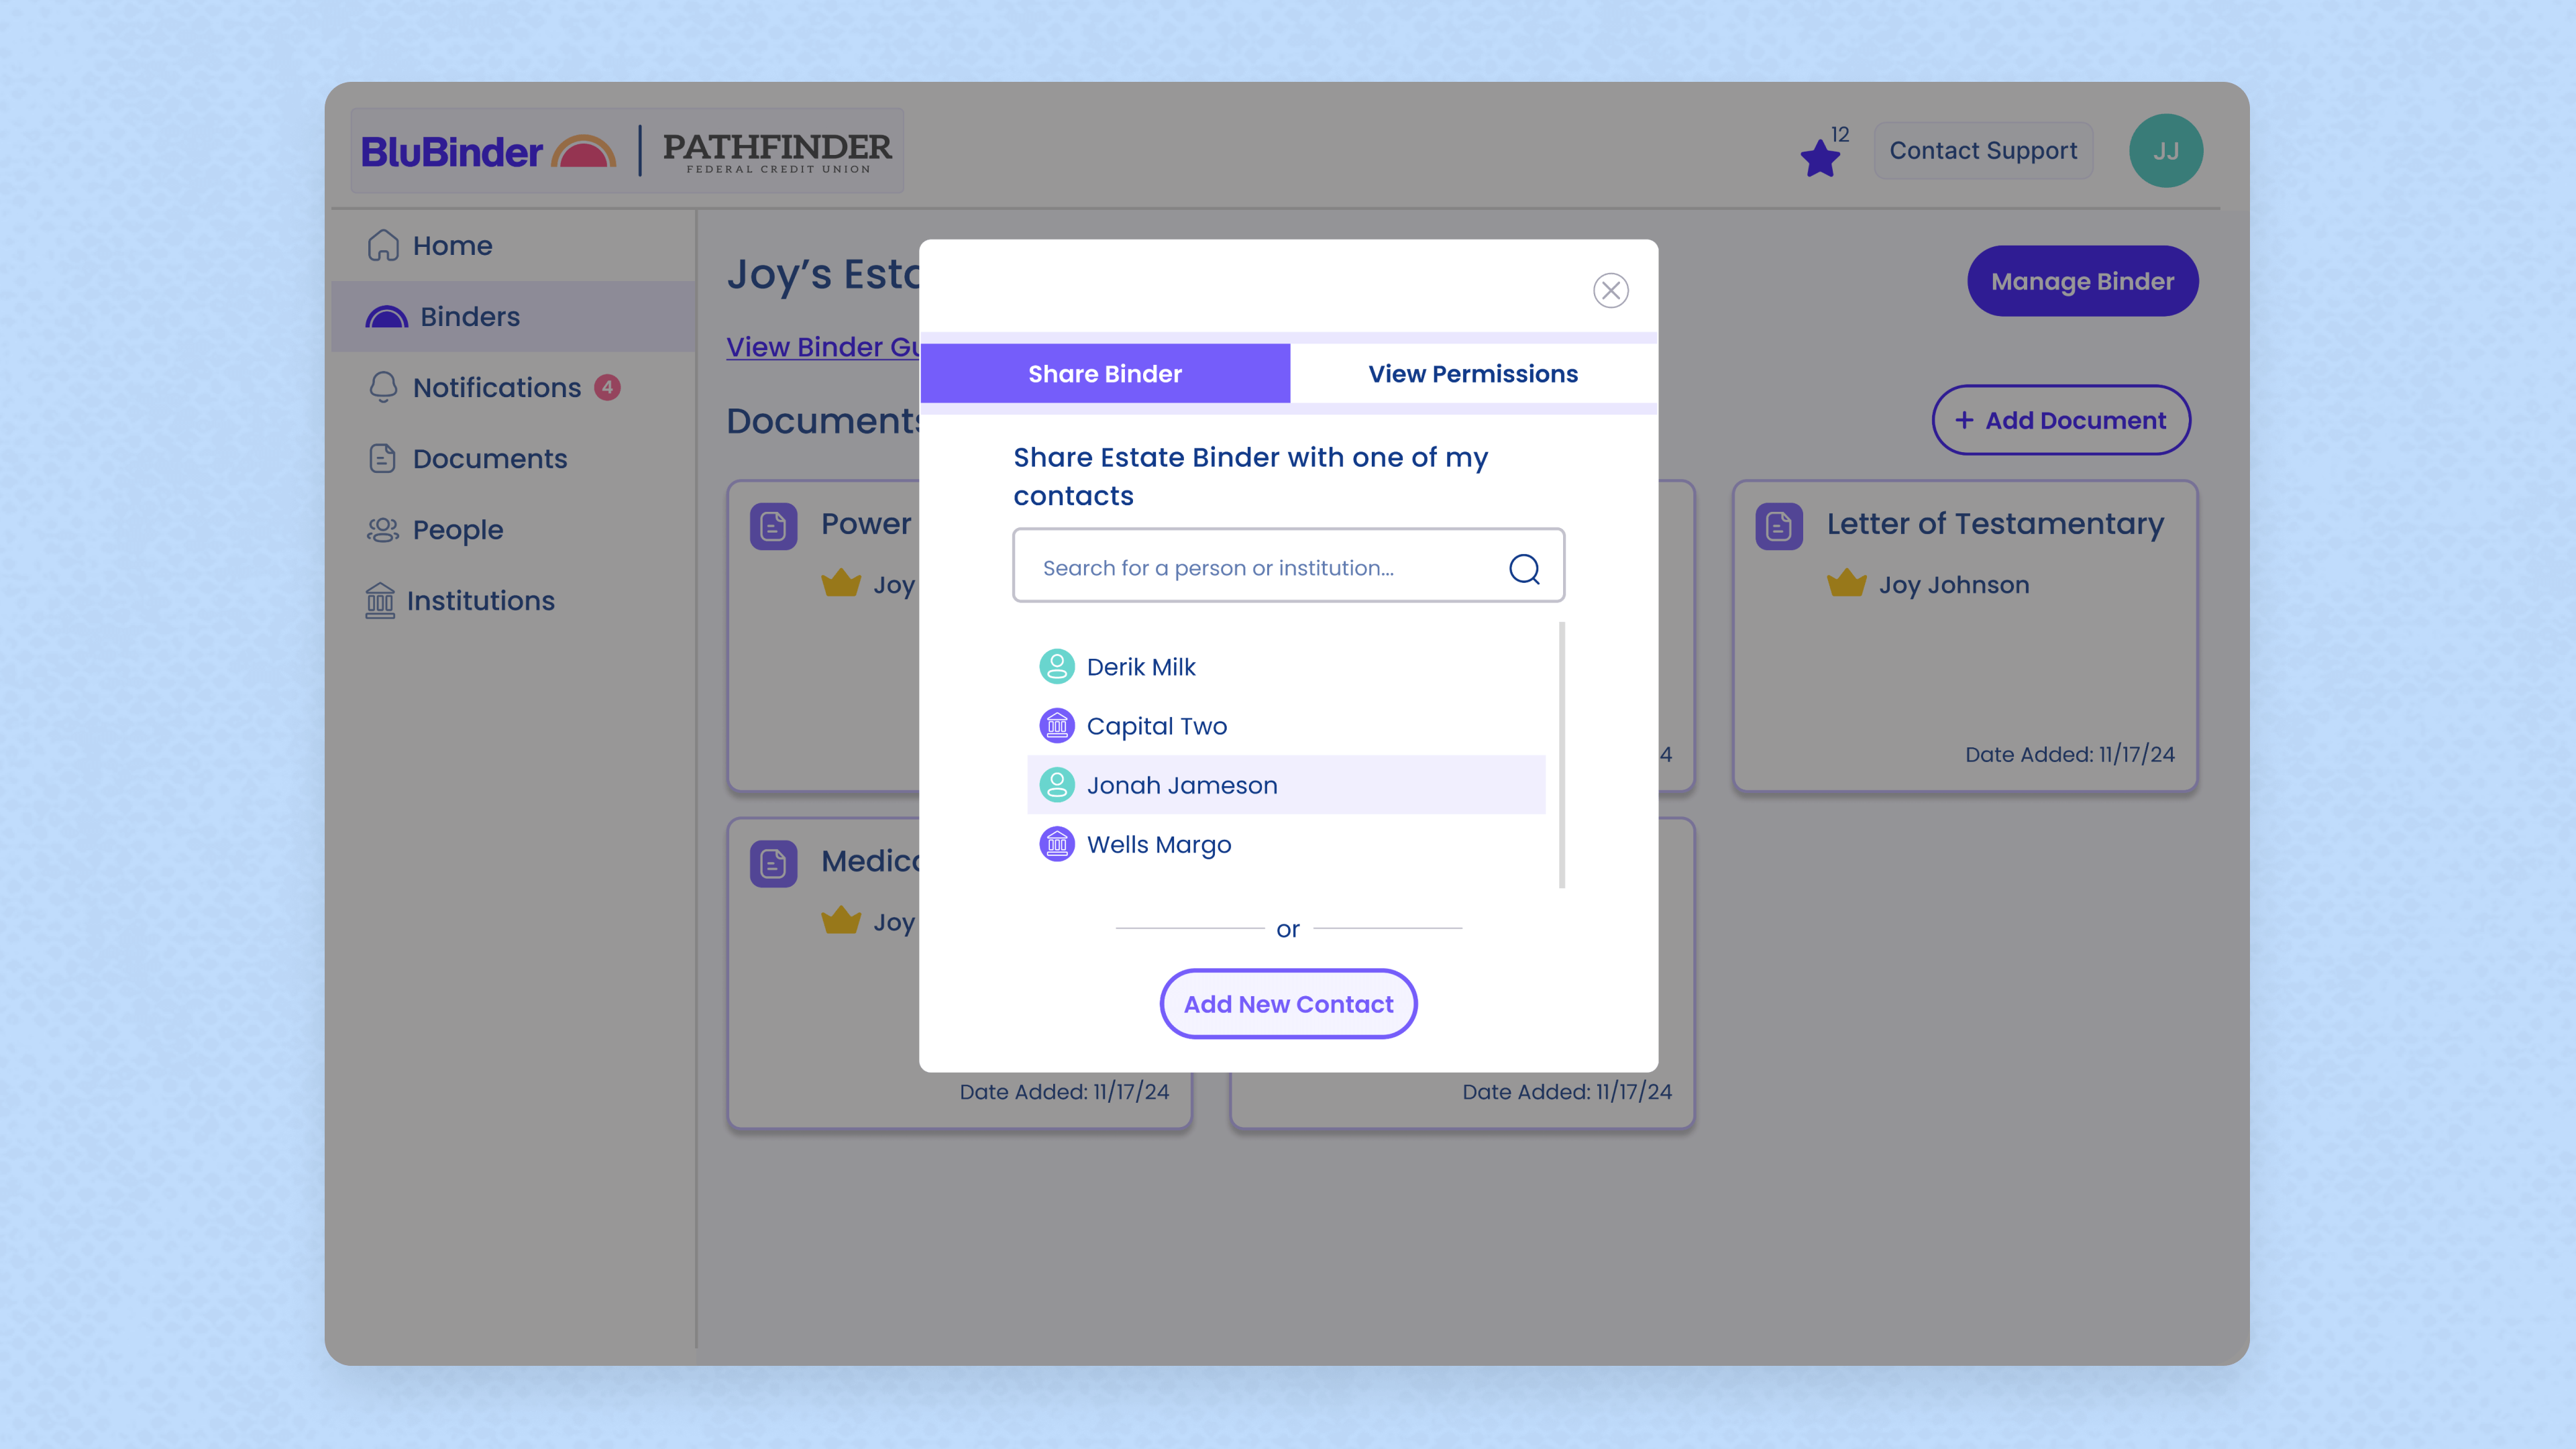Click the Notifications bell icon

pos(383,387)
